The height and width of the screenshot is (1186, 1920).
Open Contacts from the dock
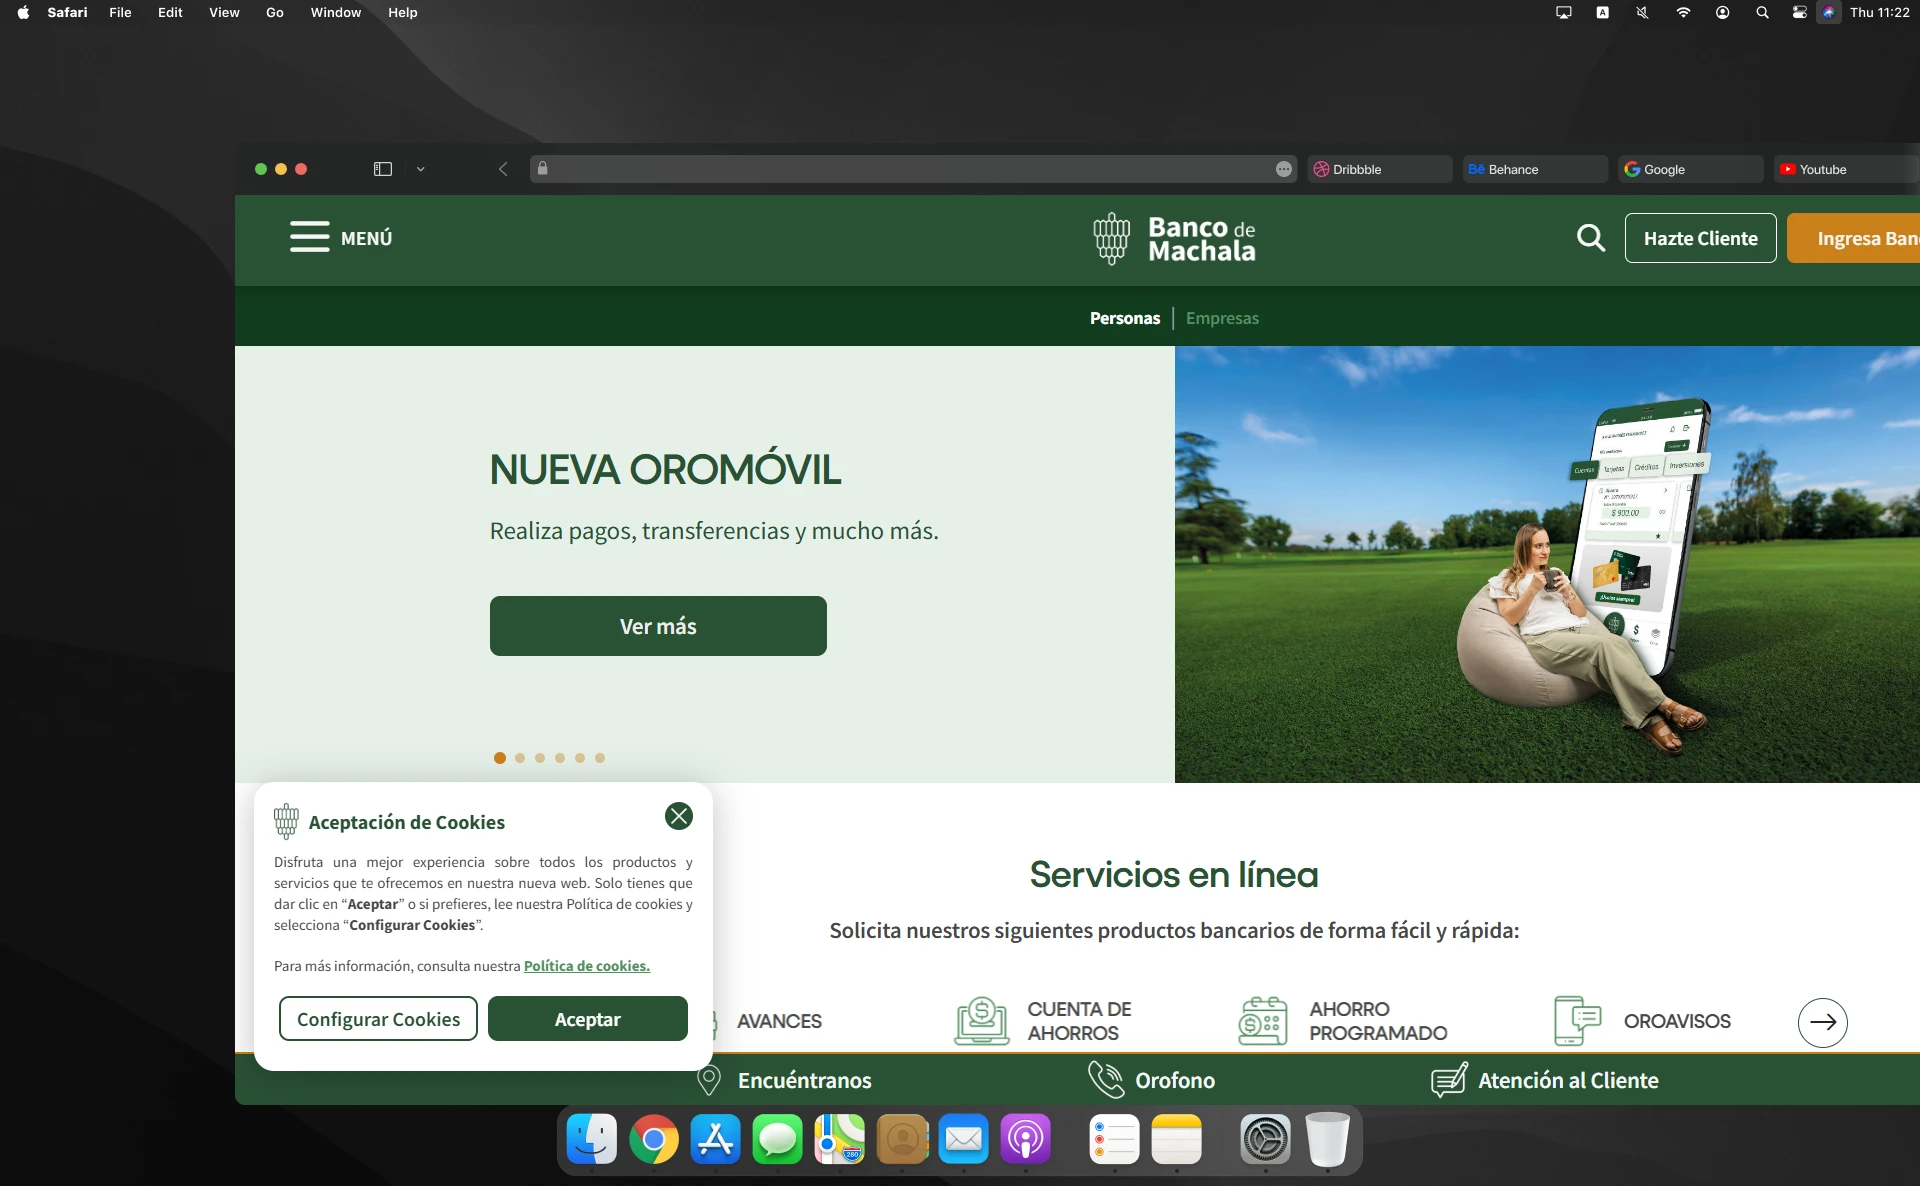tap(902, 1139)
